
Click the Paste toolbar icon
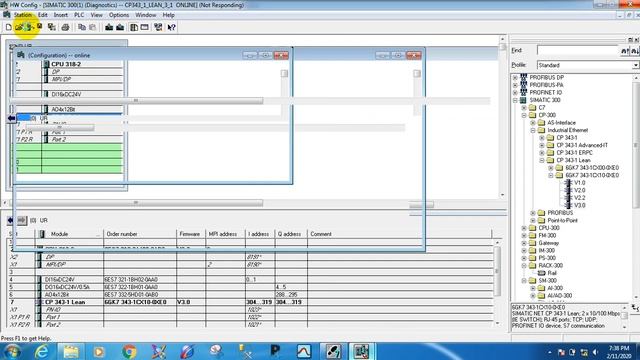click(x=93, y=27)
